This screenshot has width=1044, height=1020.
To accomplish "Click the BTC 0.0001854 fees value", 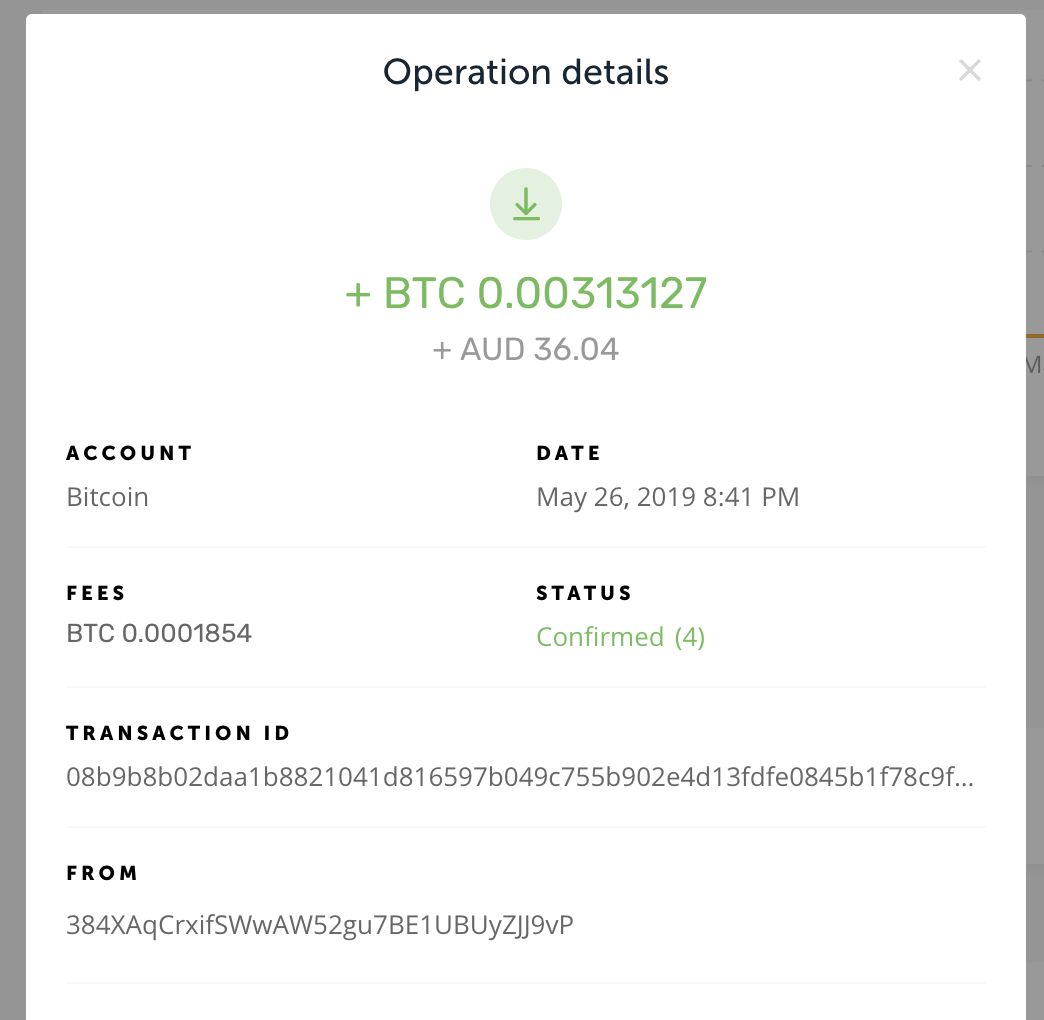I will [x=159, y=633].
